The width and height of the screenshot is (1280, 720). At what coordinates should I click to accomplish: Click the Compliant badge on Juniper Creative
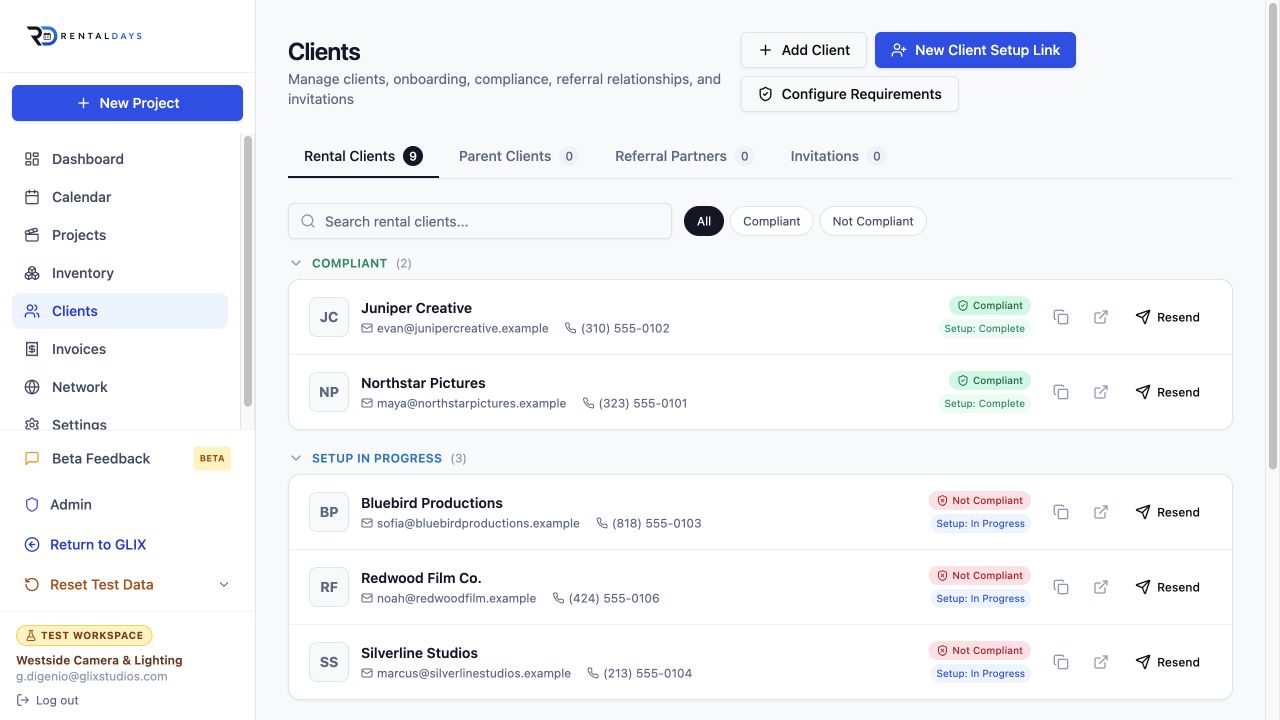tap(990, 306)
